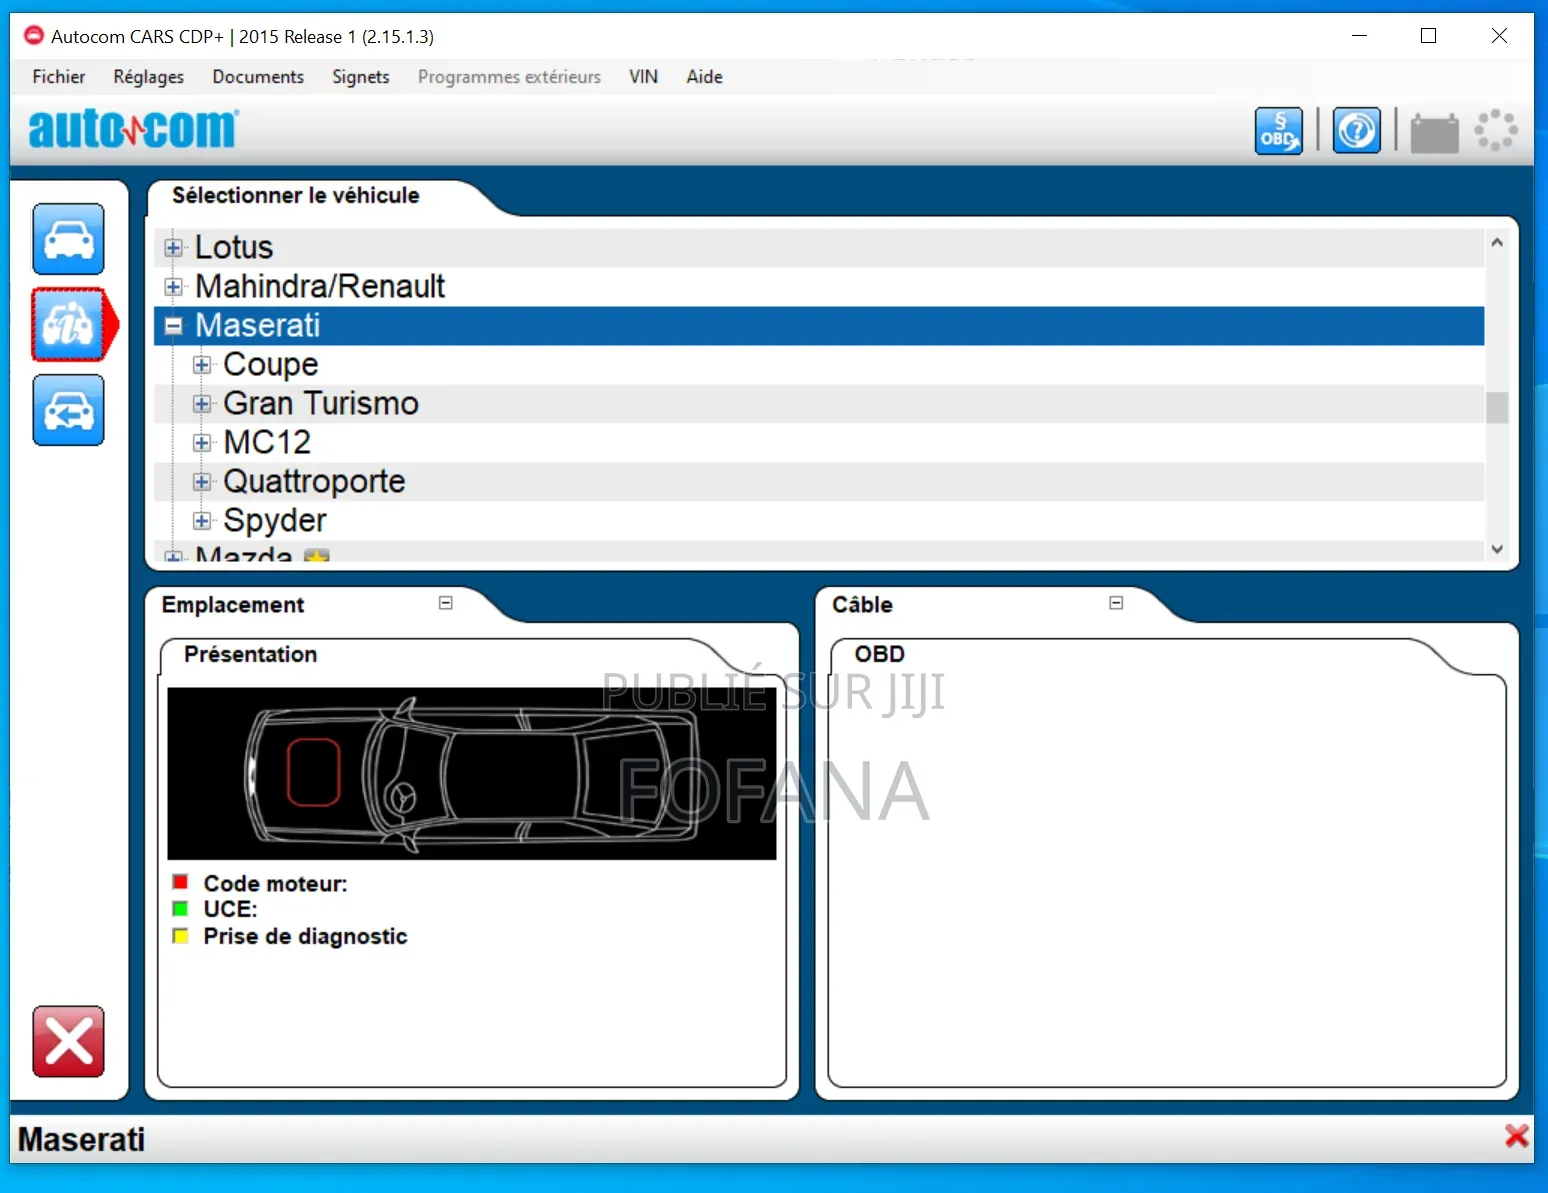
Task: Expand the Spyder model node
Action: pos(202,521)
